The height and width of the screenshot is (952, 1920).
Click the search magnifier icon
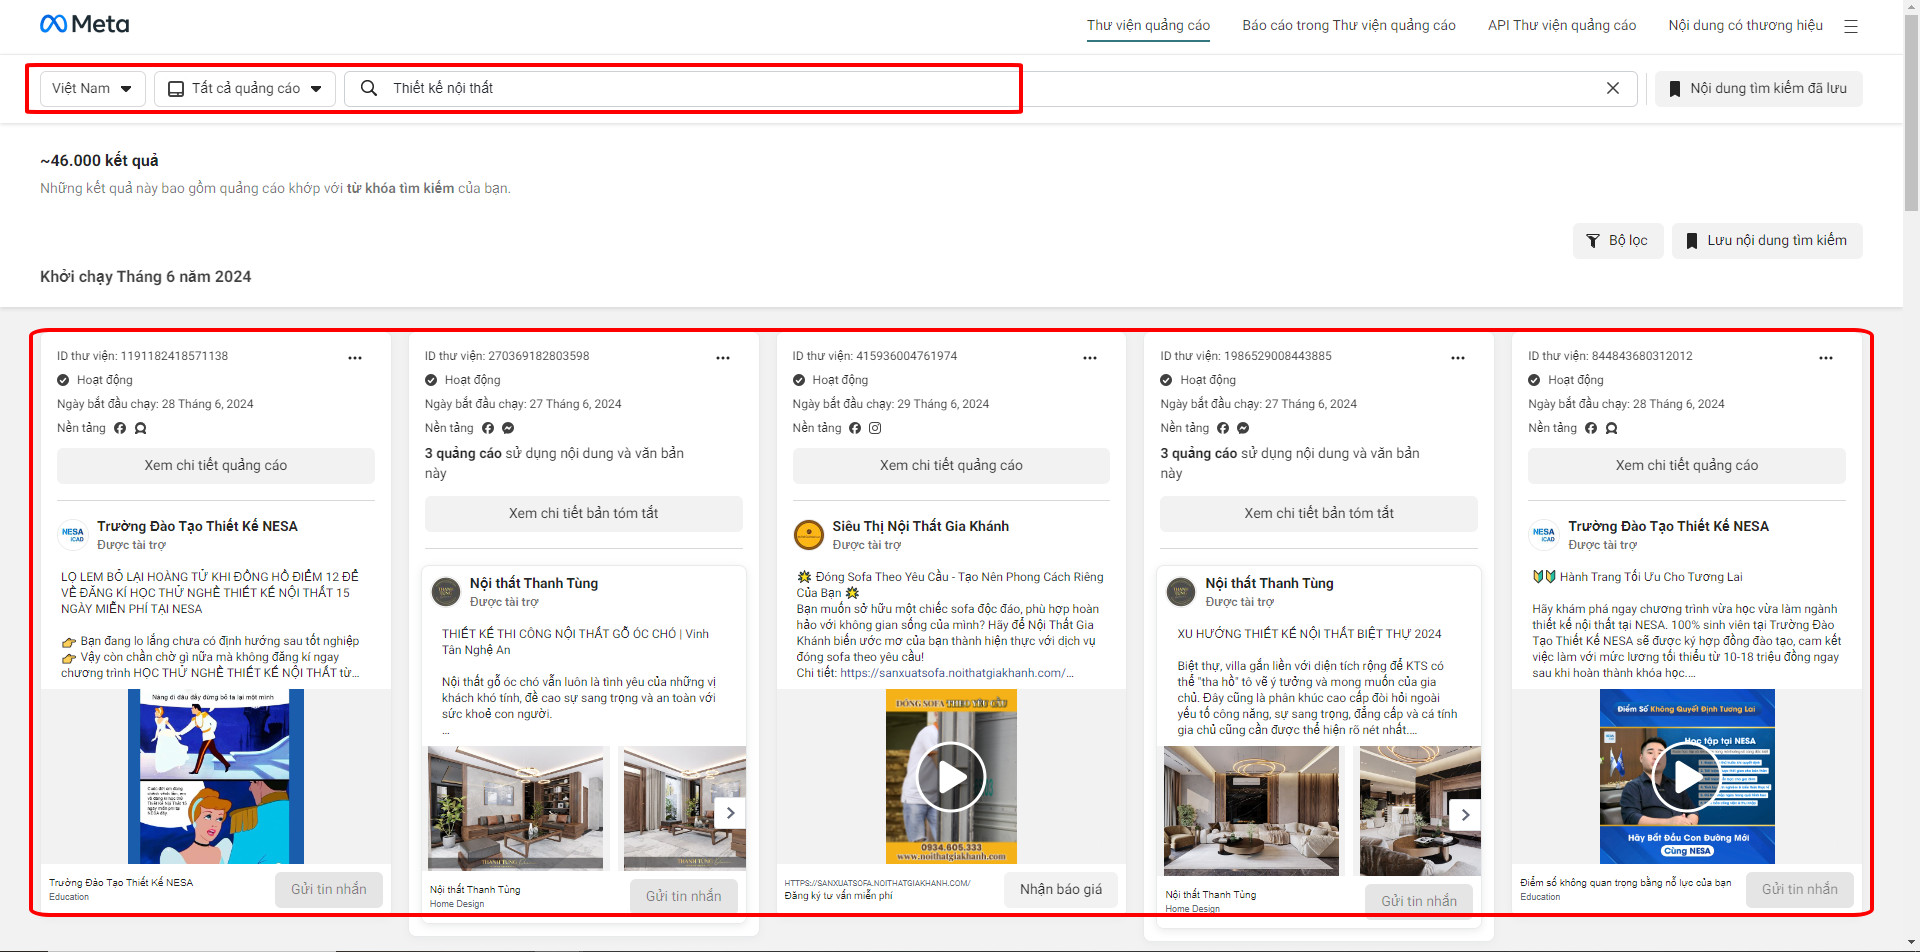tap(369, 88)
